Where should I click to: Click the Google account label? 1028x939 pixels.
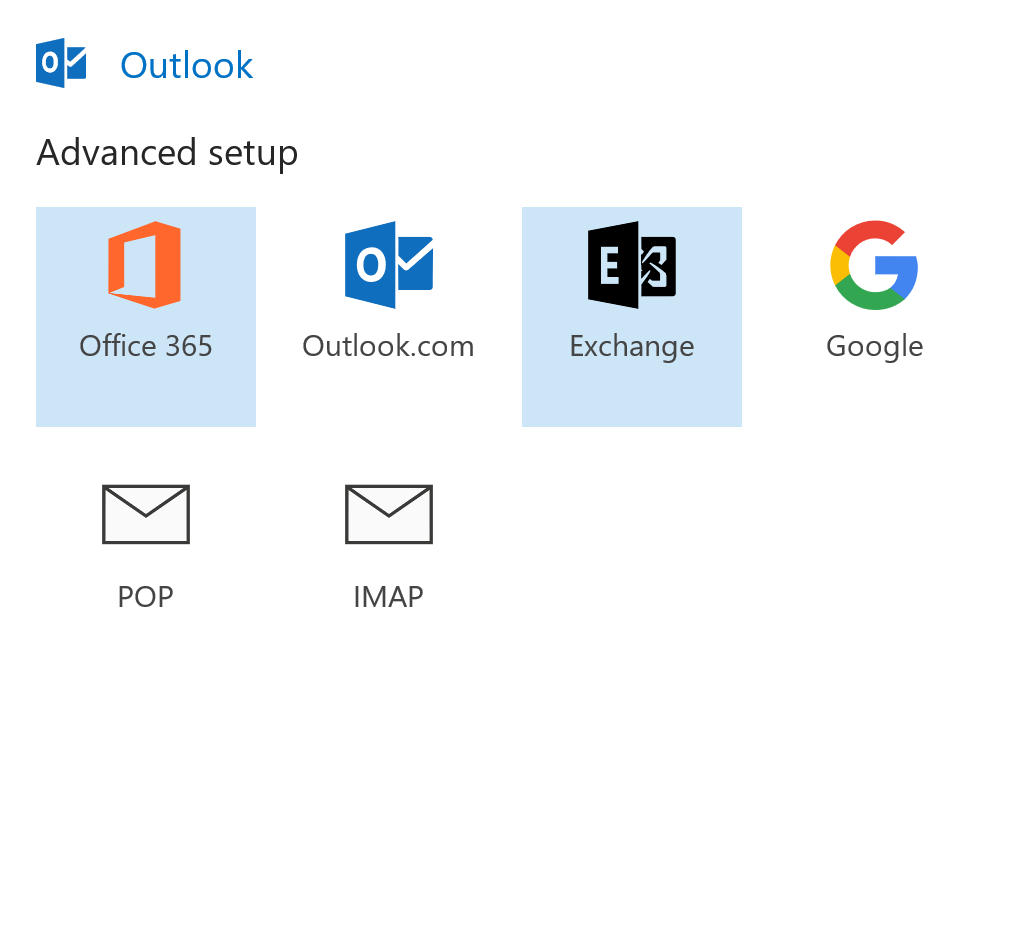873,346
